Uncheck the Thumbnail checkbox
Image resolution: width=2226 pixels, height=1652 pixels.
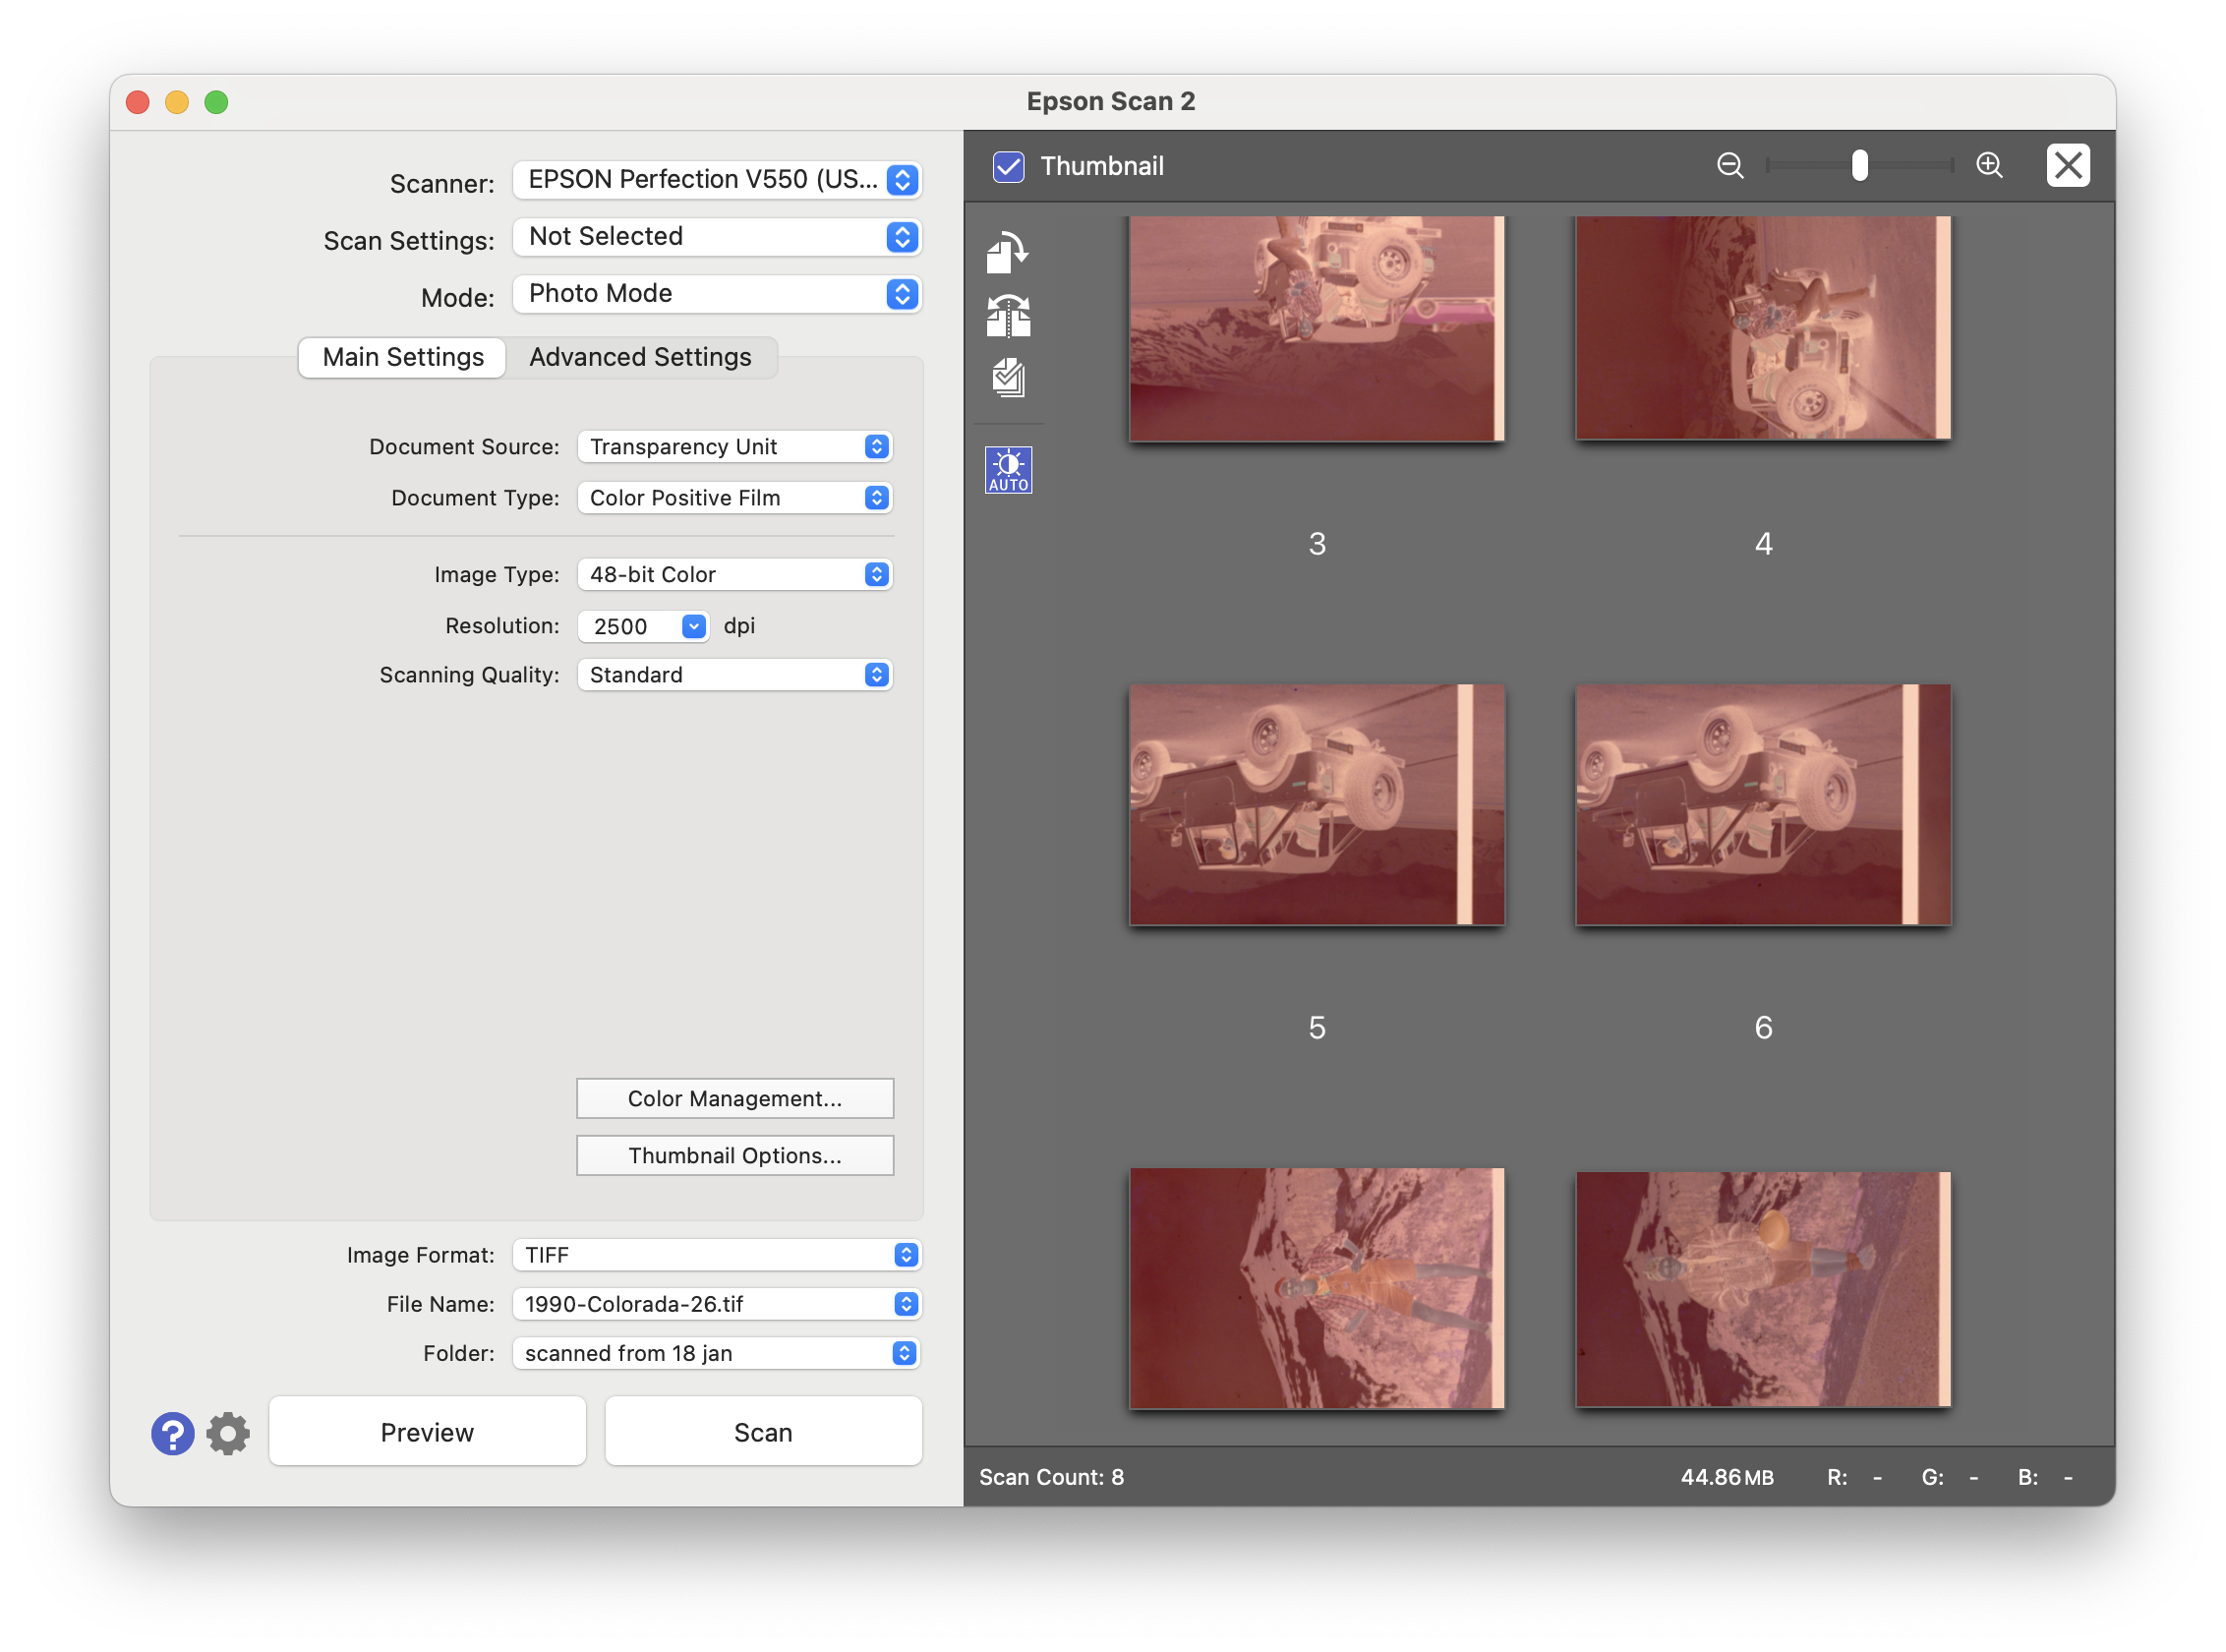[x=1007, y=166]
